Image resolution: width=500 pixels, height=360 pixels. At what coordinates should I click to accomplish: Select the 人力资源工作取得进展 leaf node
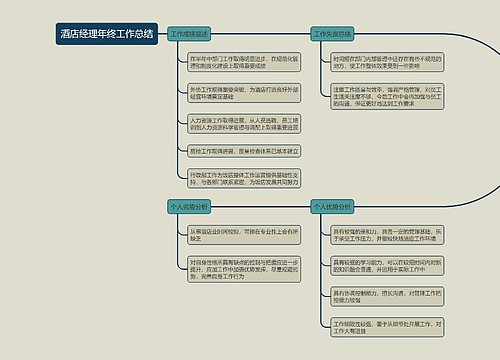tap(244, 124)
